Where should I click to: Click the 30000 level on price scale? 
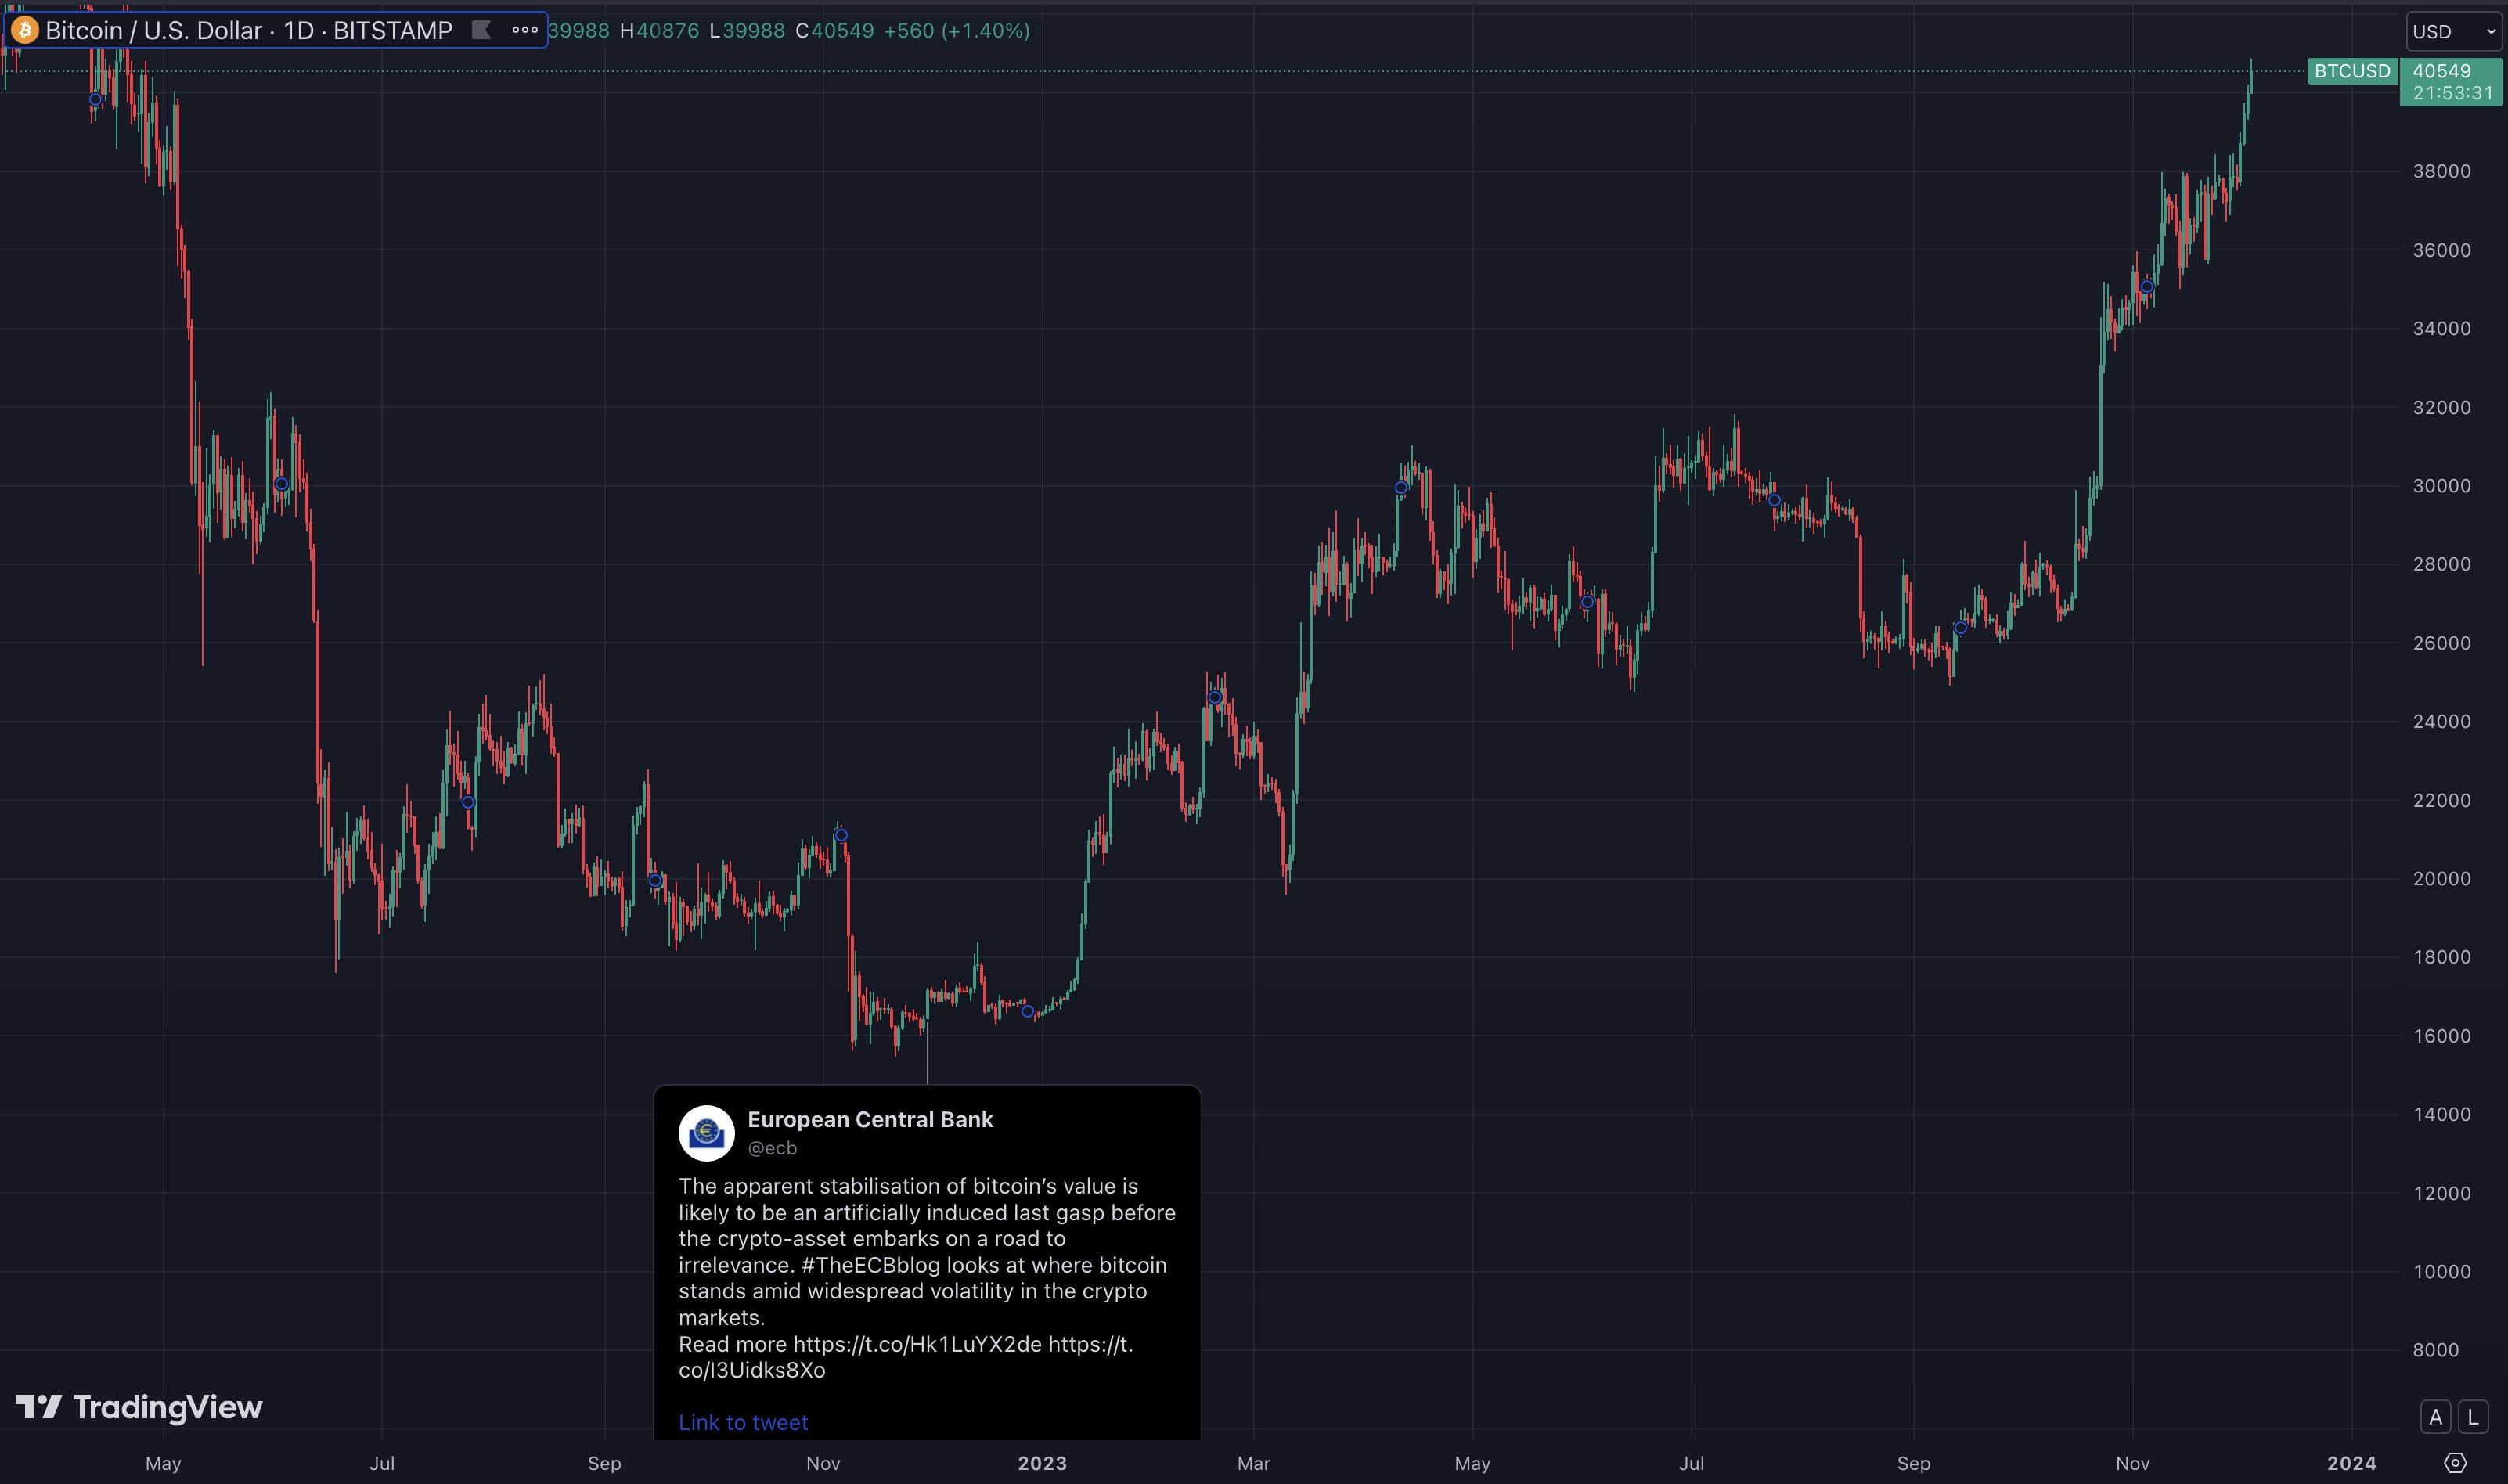[x=2441, y=486]
